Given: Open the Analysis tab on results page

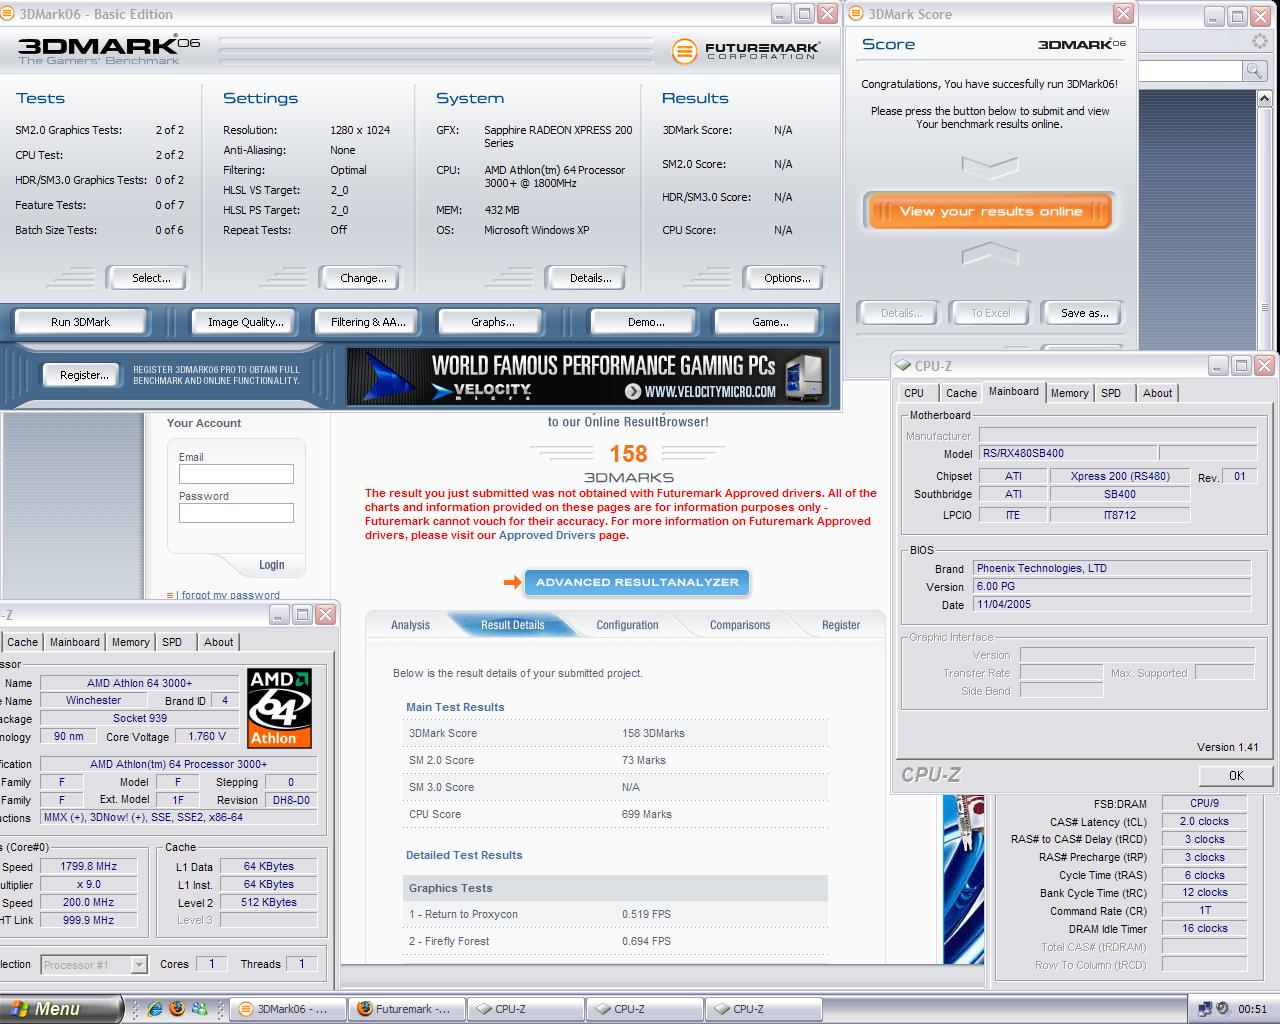Looking at the screenshot, I should click(410, 625).
